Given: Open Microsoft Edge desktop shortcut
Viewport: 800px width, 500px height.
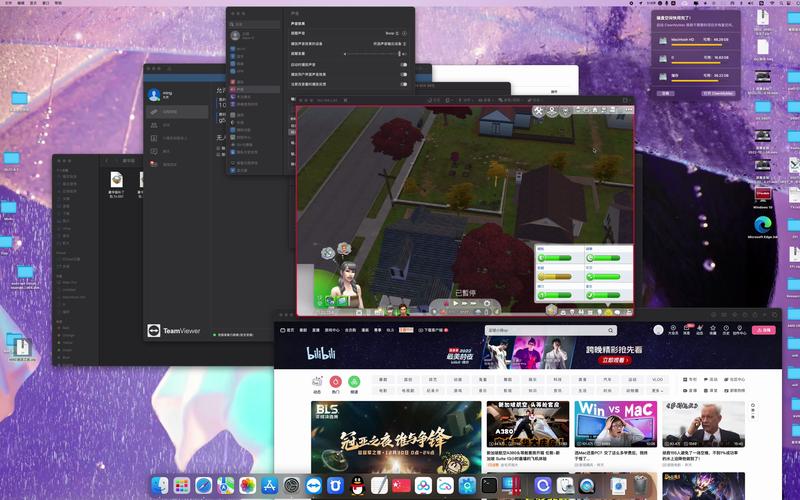Looking at the screenshot, I should click(763, 224).
